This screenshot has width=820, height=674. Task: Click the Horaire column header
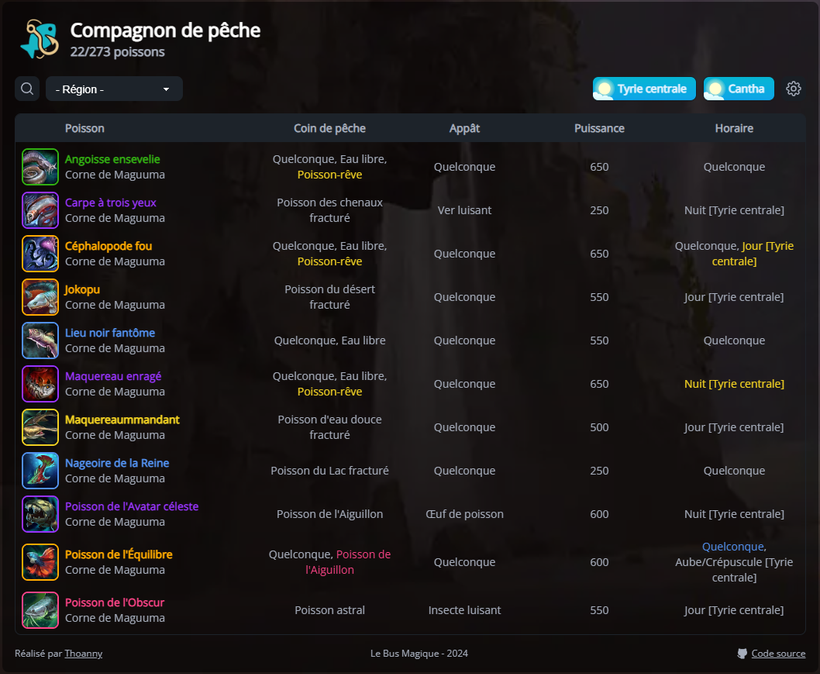(x=734, y=129)
